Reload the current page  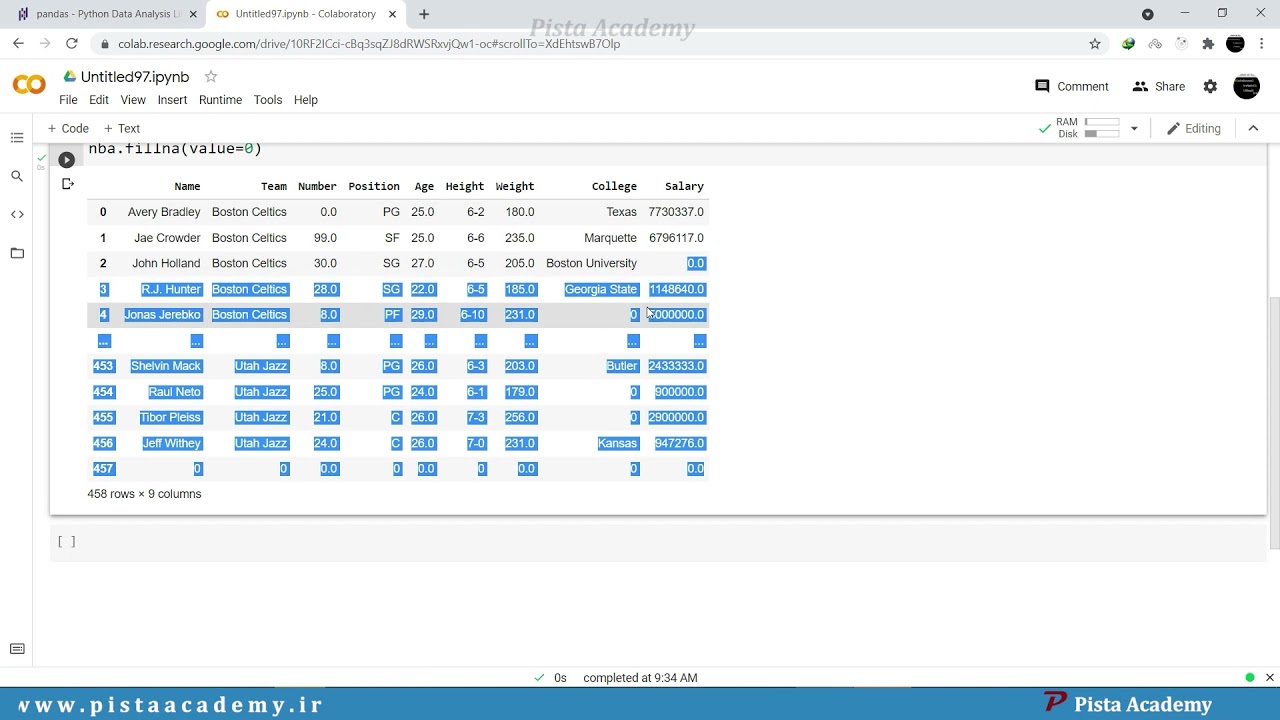coord(72,44)
